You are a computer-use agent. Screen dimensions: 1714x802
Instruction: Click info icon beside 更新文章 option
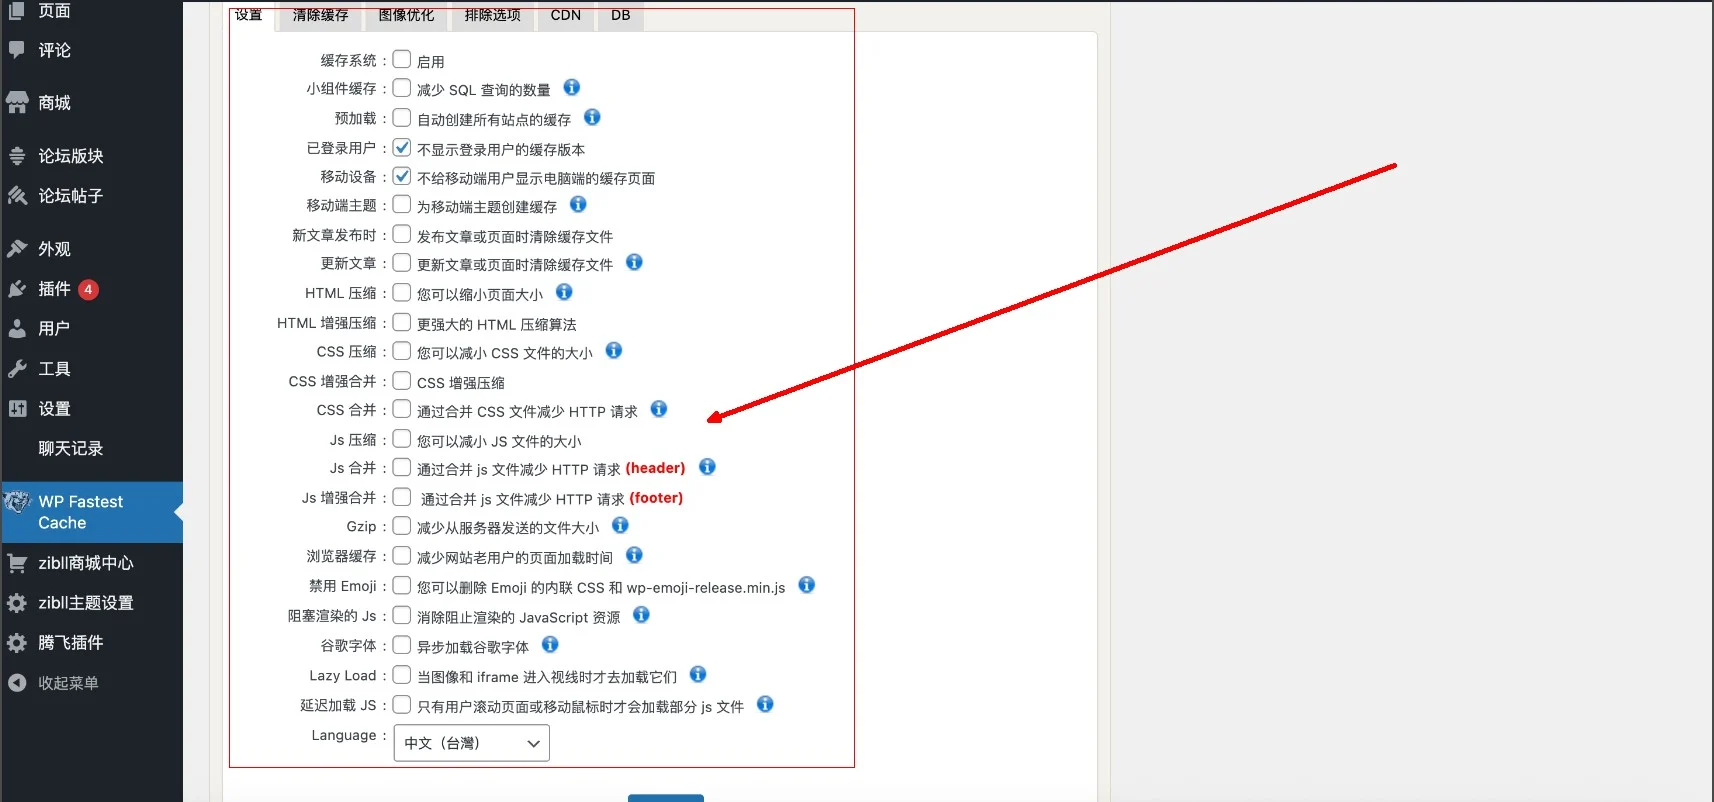point(634,263)
